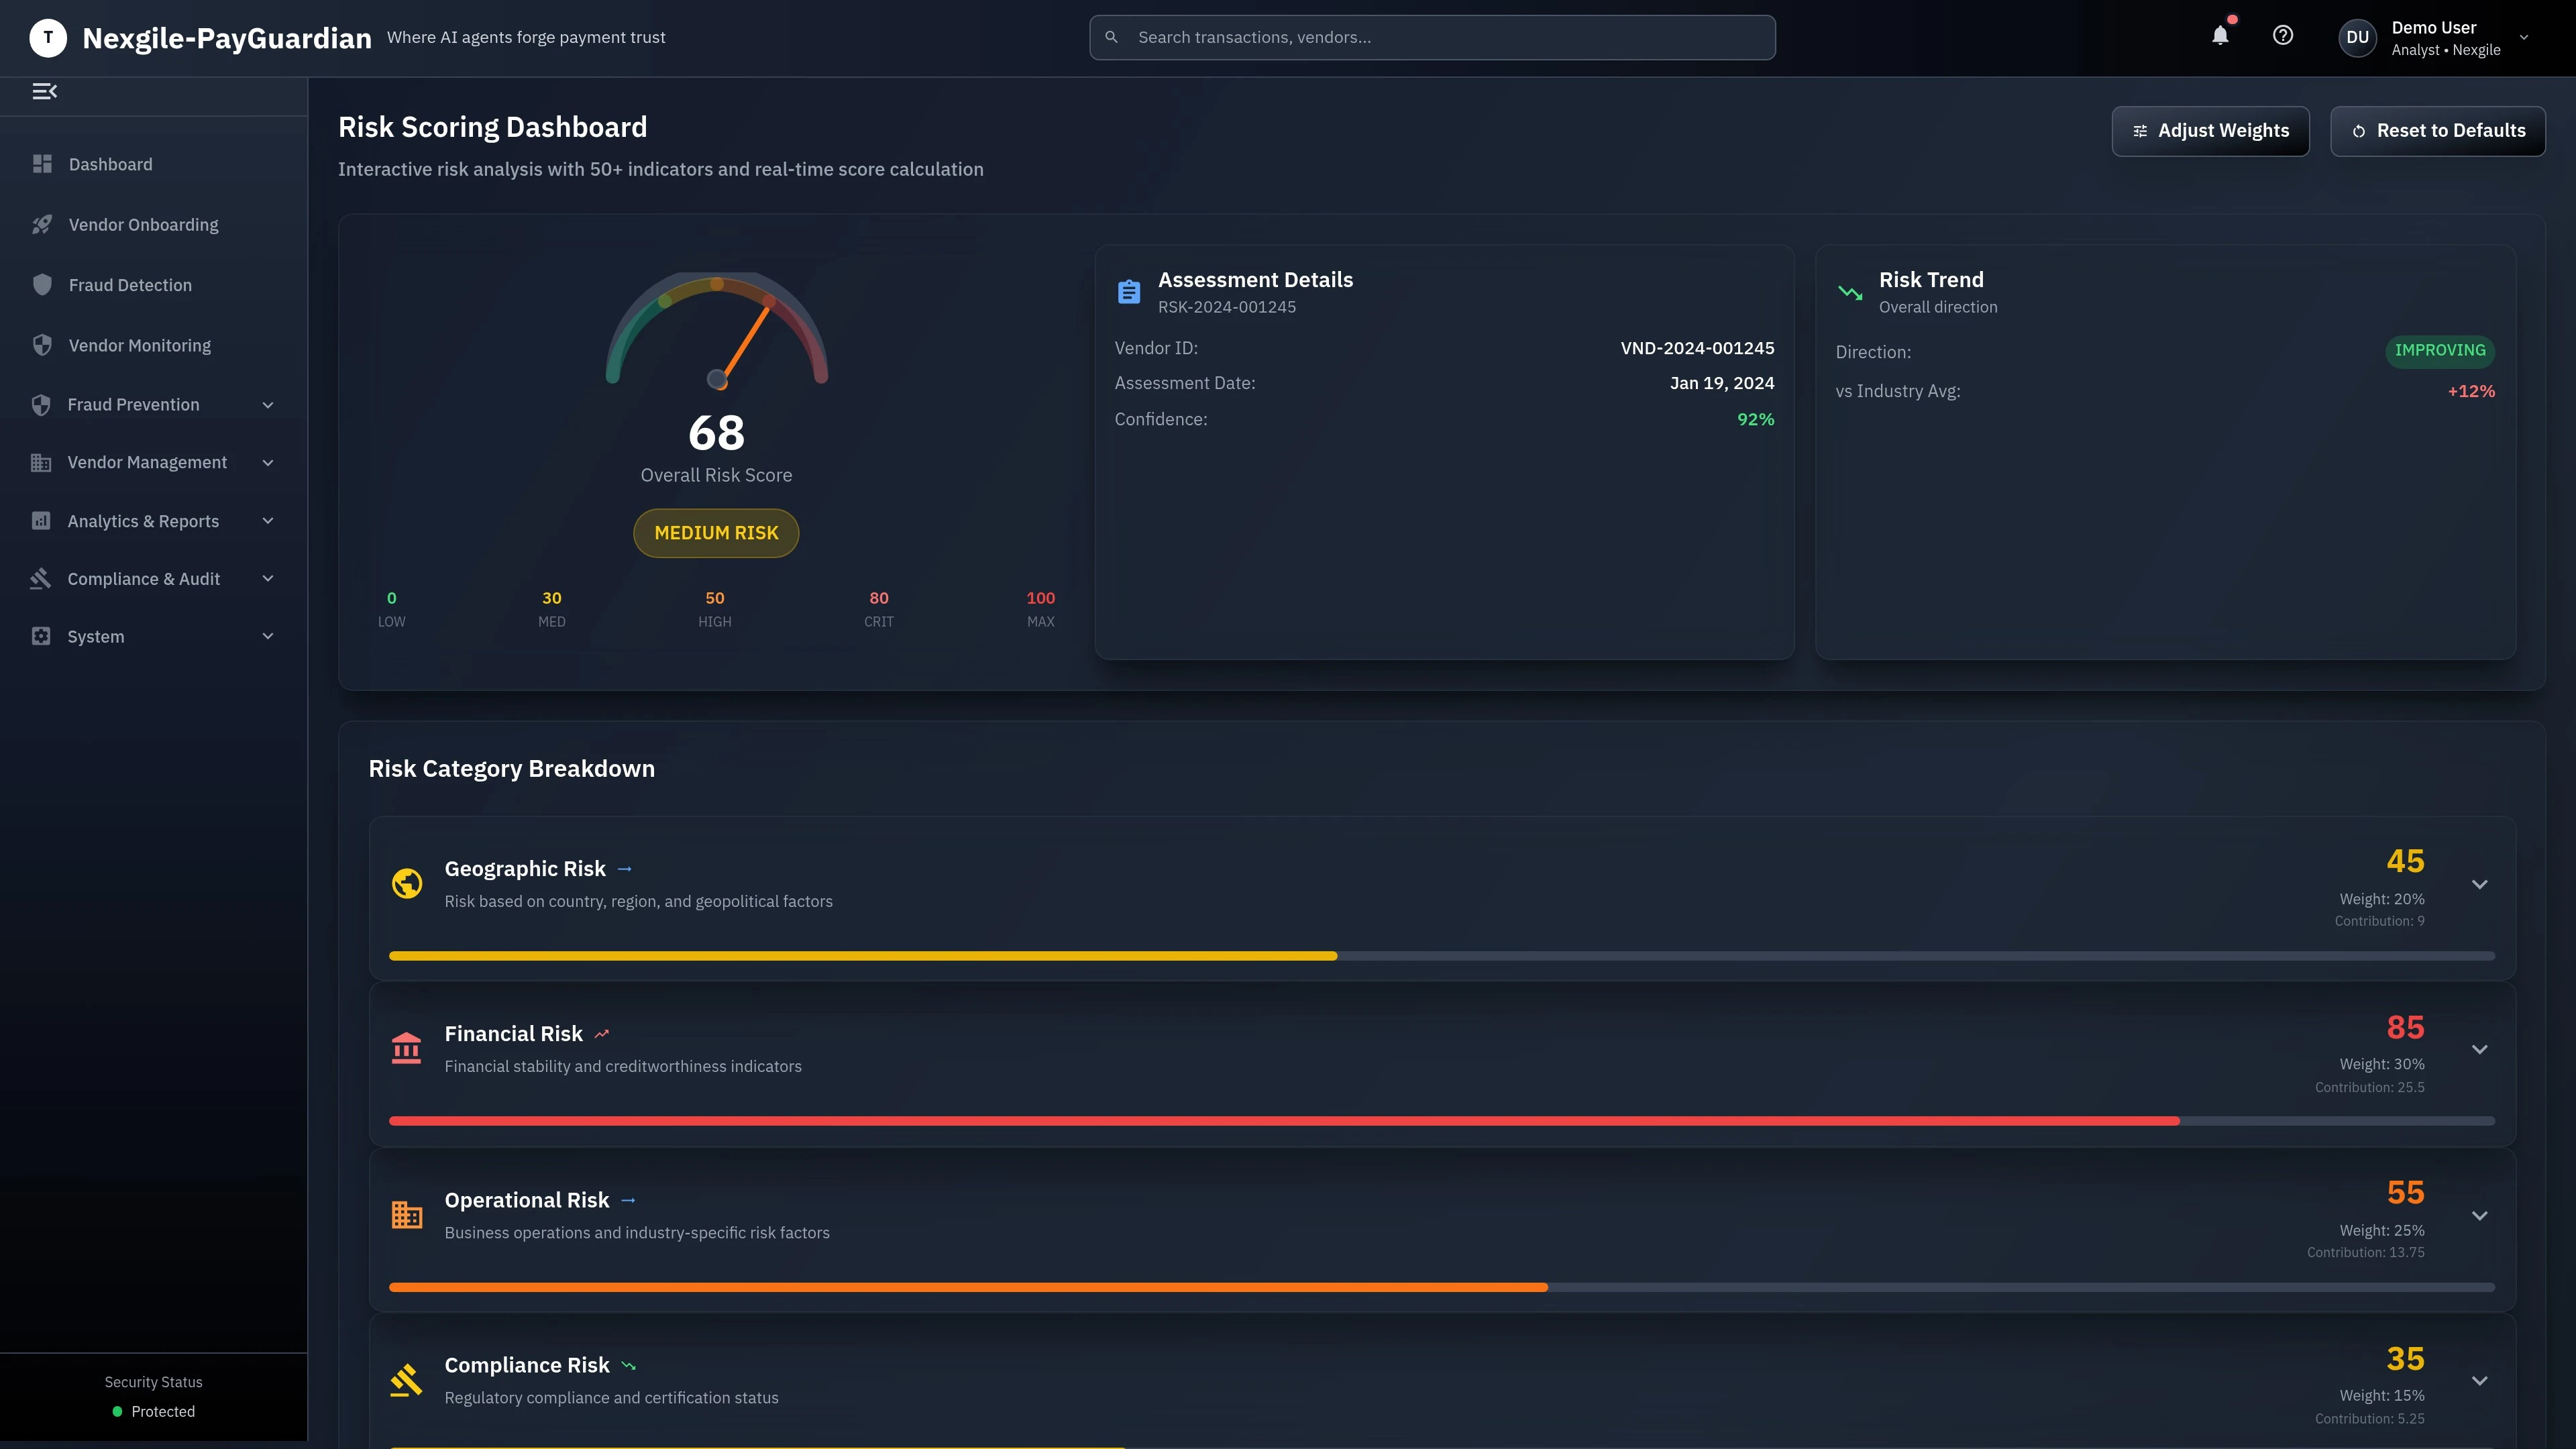The width and height of the screenshot is (2576, 1449).
Task: Collapse the navigation sidebar
Action: [x=45, y=91]
